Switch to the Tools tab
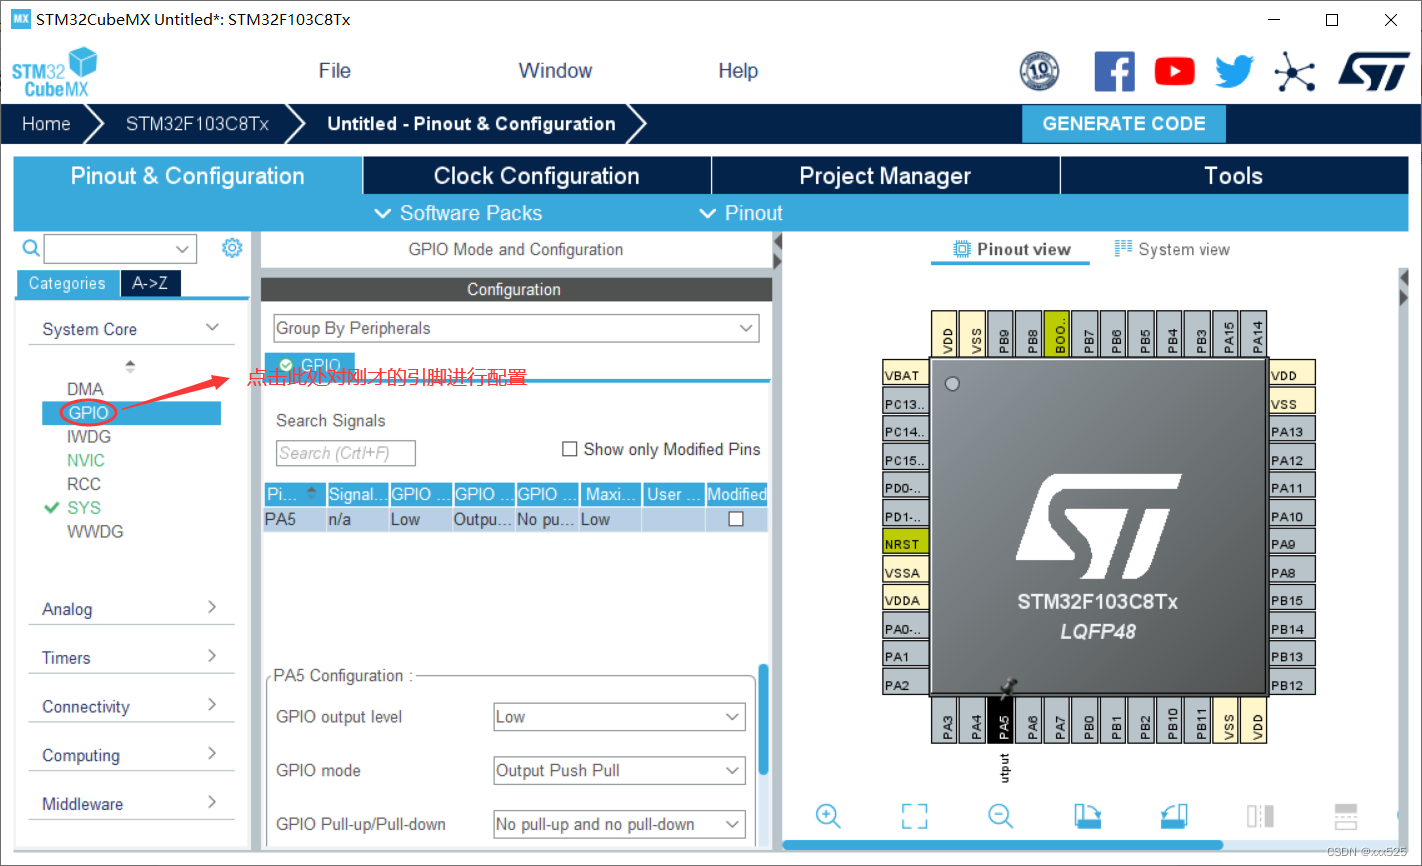The image size is (1422, 866). pyautogui.click(x=1234, y=176)
